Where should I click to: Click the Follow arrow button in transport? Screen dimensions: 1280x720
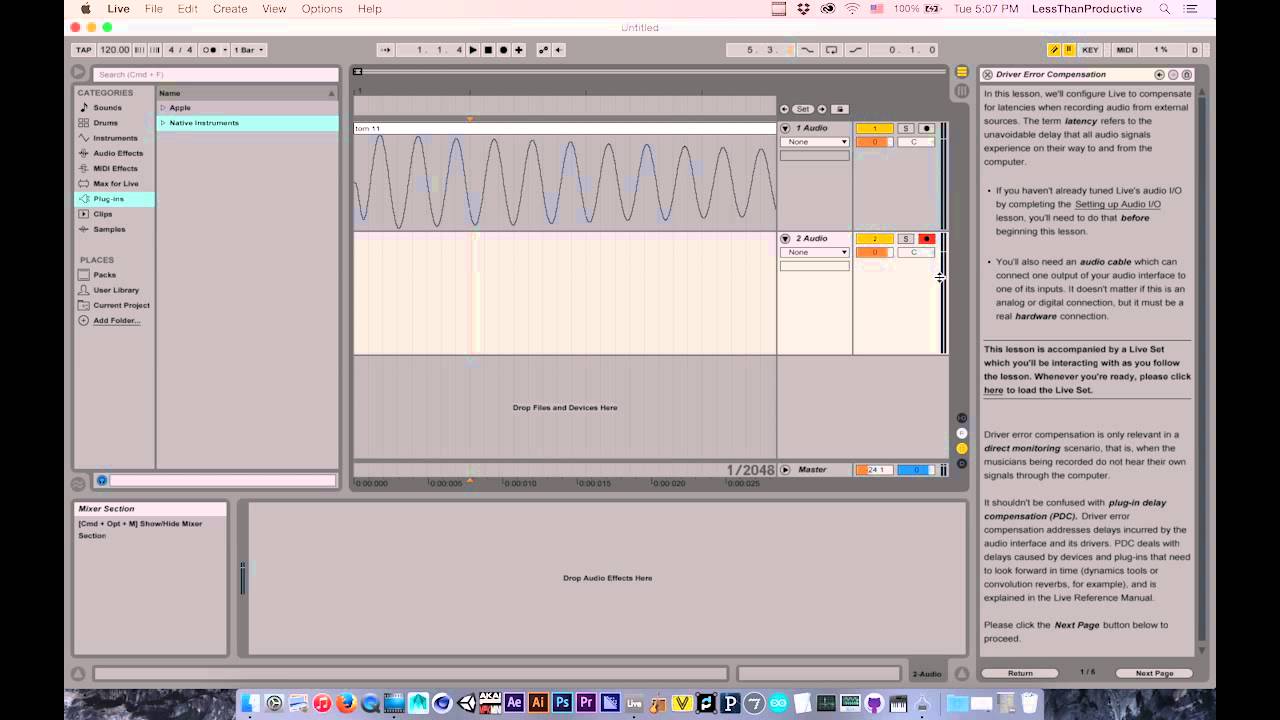coord(385,50)
